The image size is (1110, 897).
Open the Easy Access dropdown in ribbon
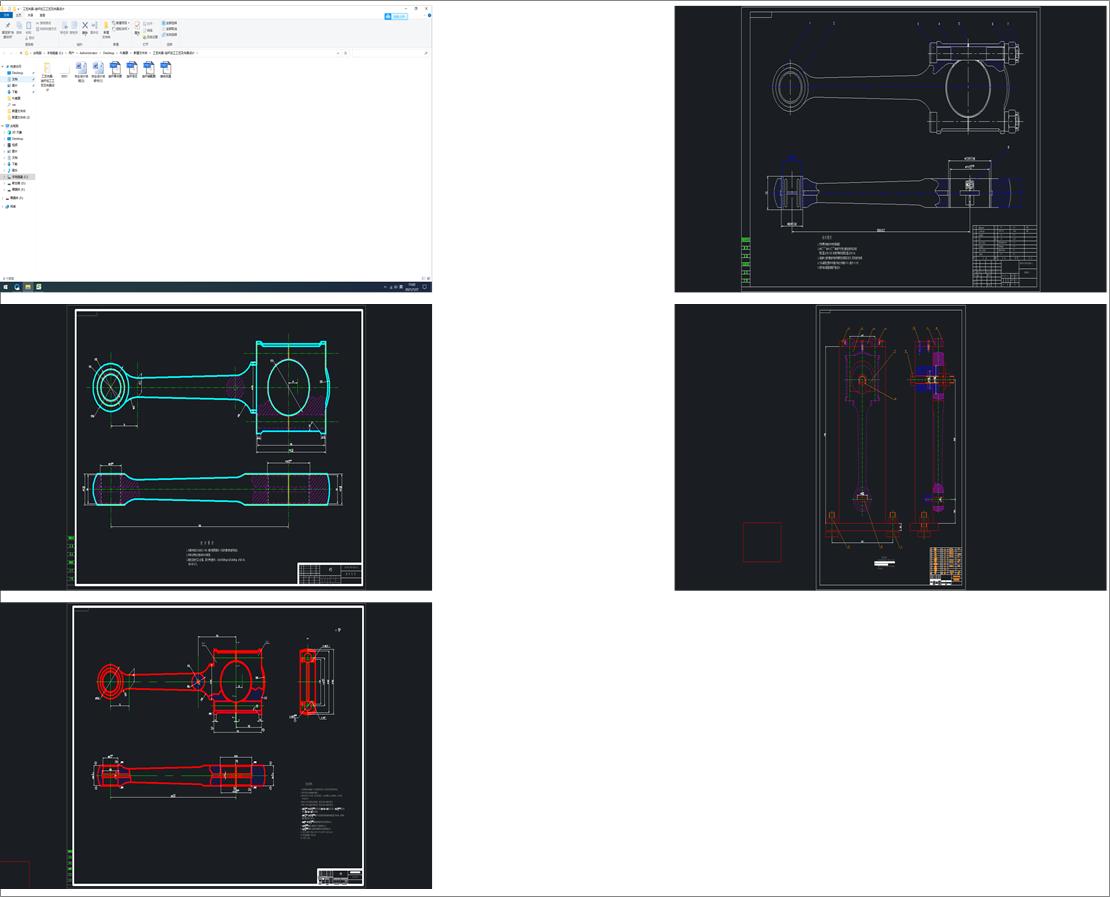[x=121, y=29]
